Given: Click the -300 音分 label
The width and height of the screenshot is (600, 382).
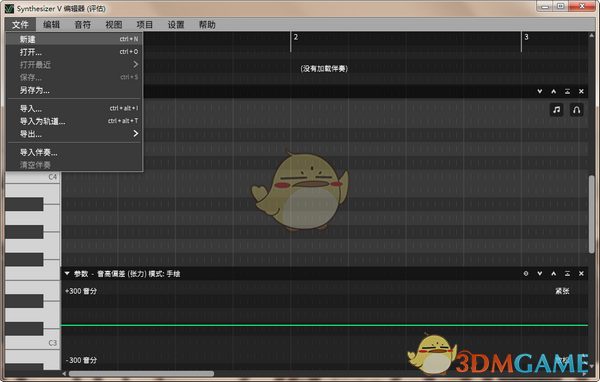Looking at the screenshot, I should [81, 360].
